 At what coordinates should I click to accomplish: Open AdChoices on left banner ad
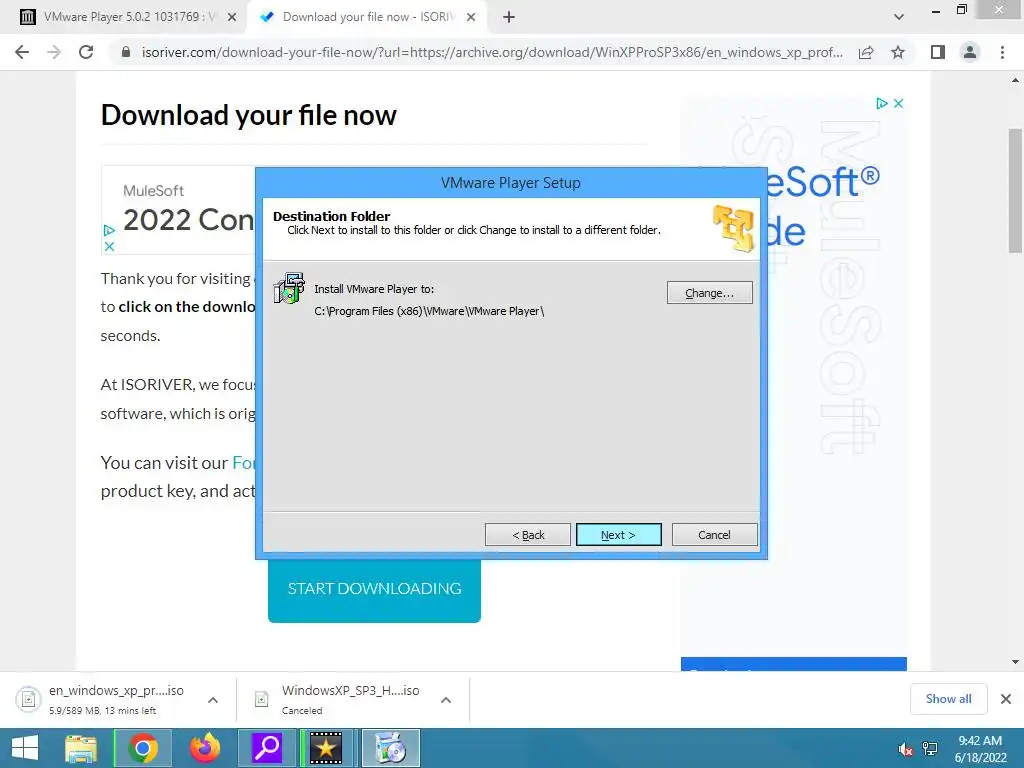pyautogui.click(x=109, y=230)
